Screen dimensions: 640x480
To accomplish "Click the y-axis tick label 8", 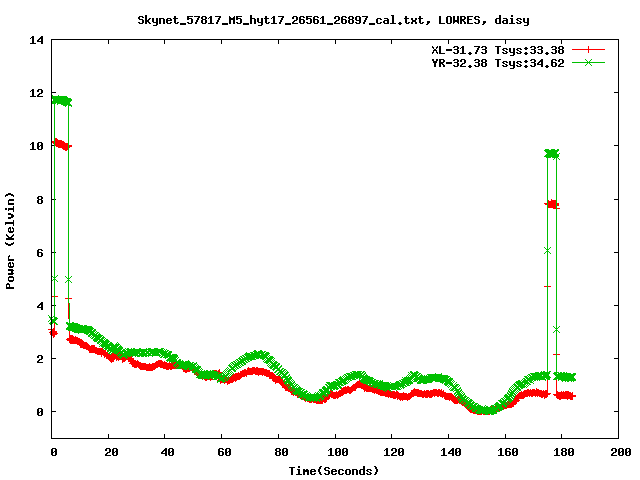I will coord(40,200).
